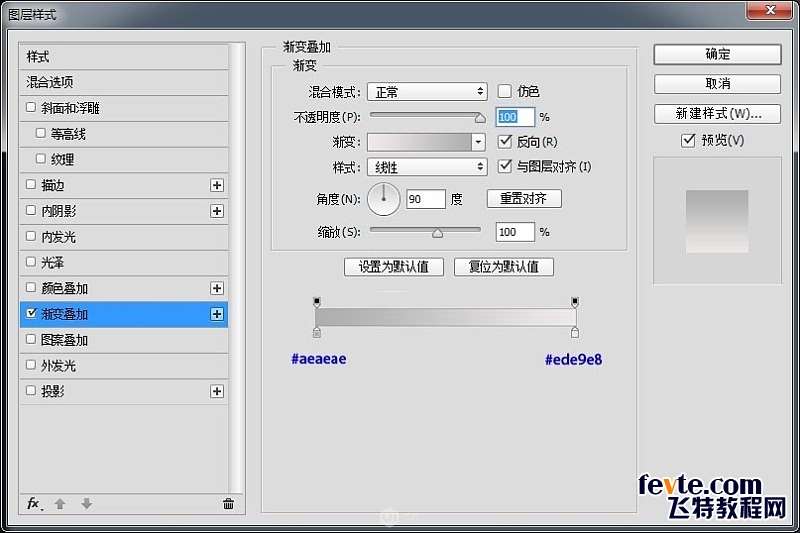Open the 样式 gradient style dropdown
Image resolution: width=800 pixels, height=533 pixels.
click(x=427, y=168)
